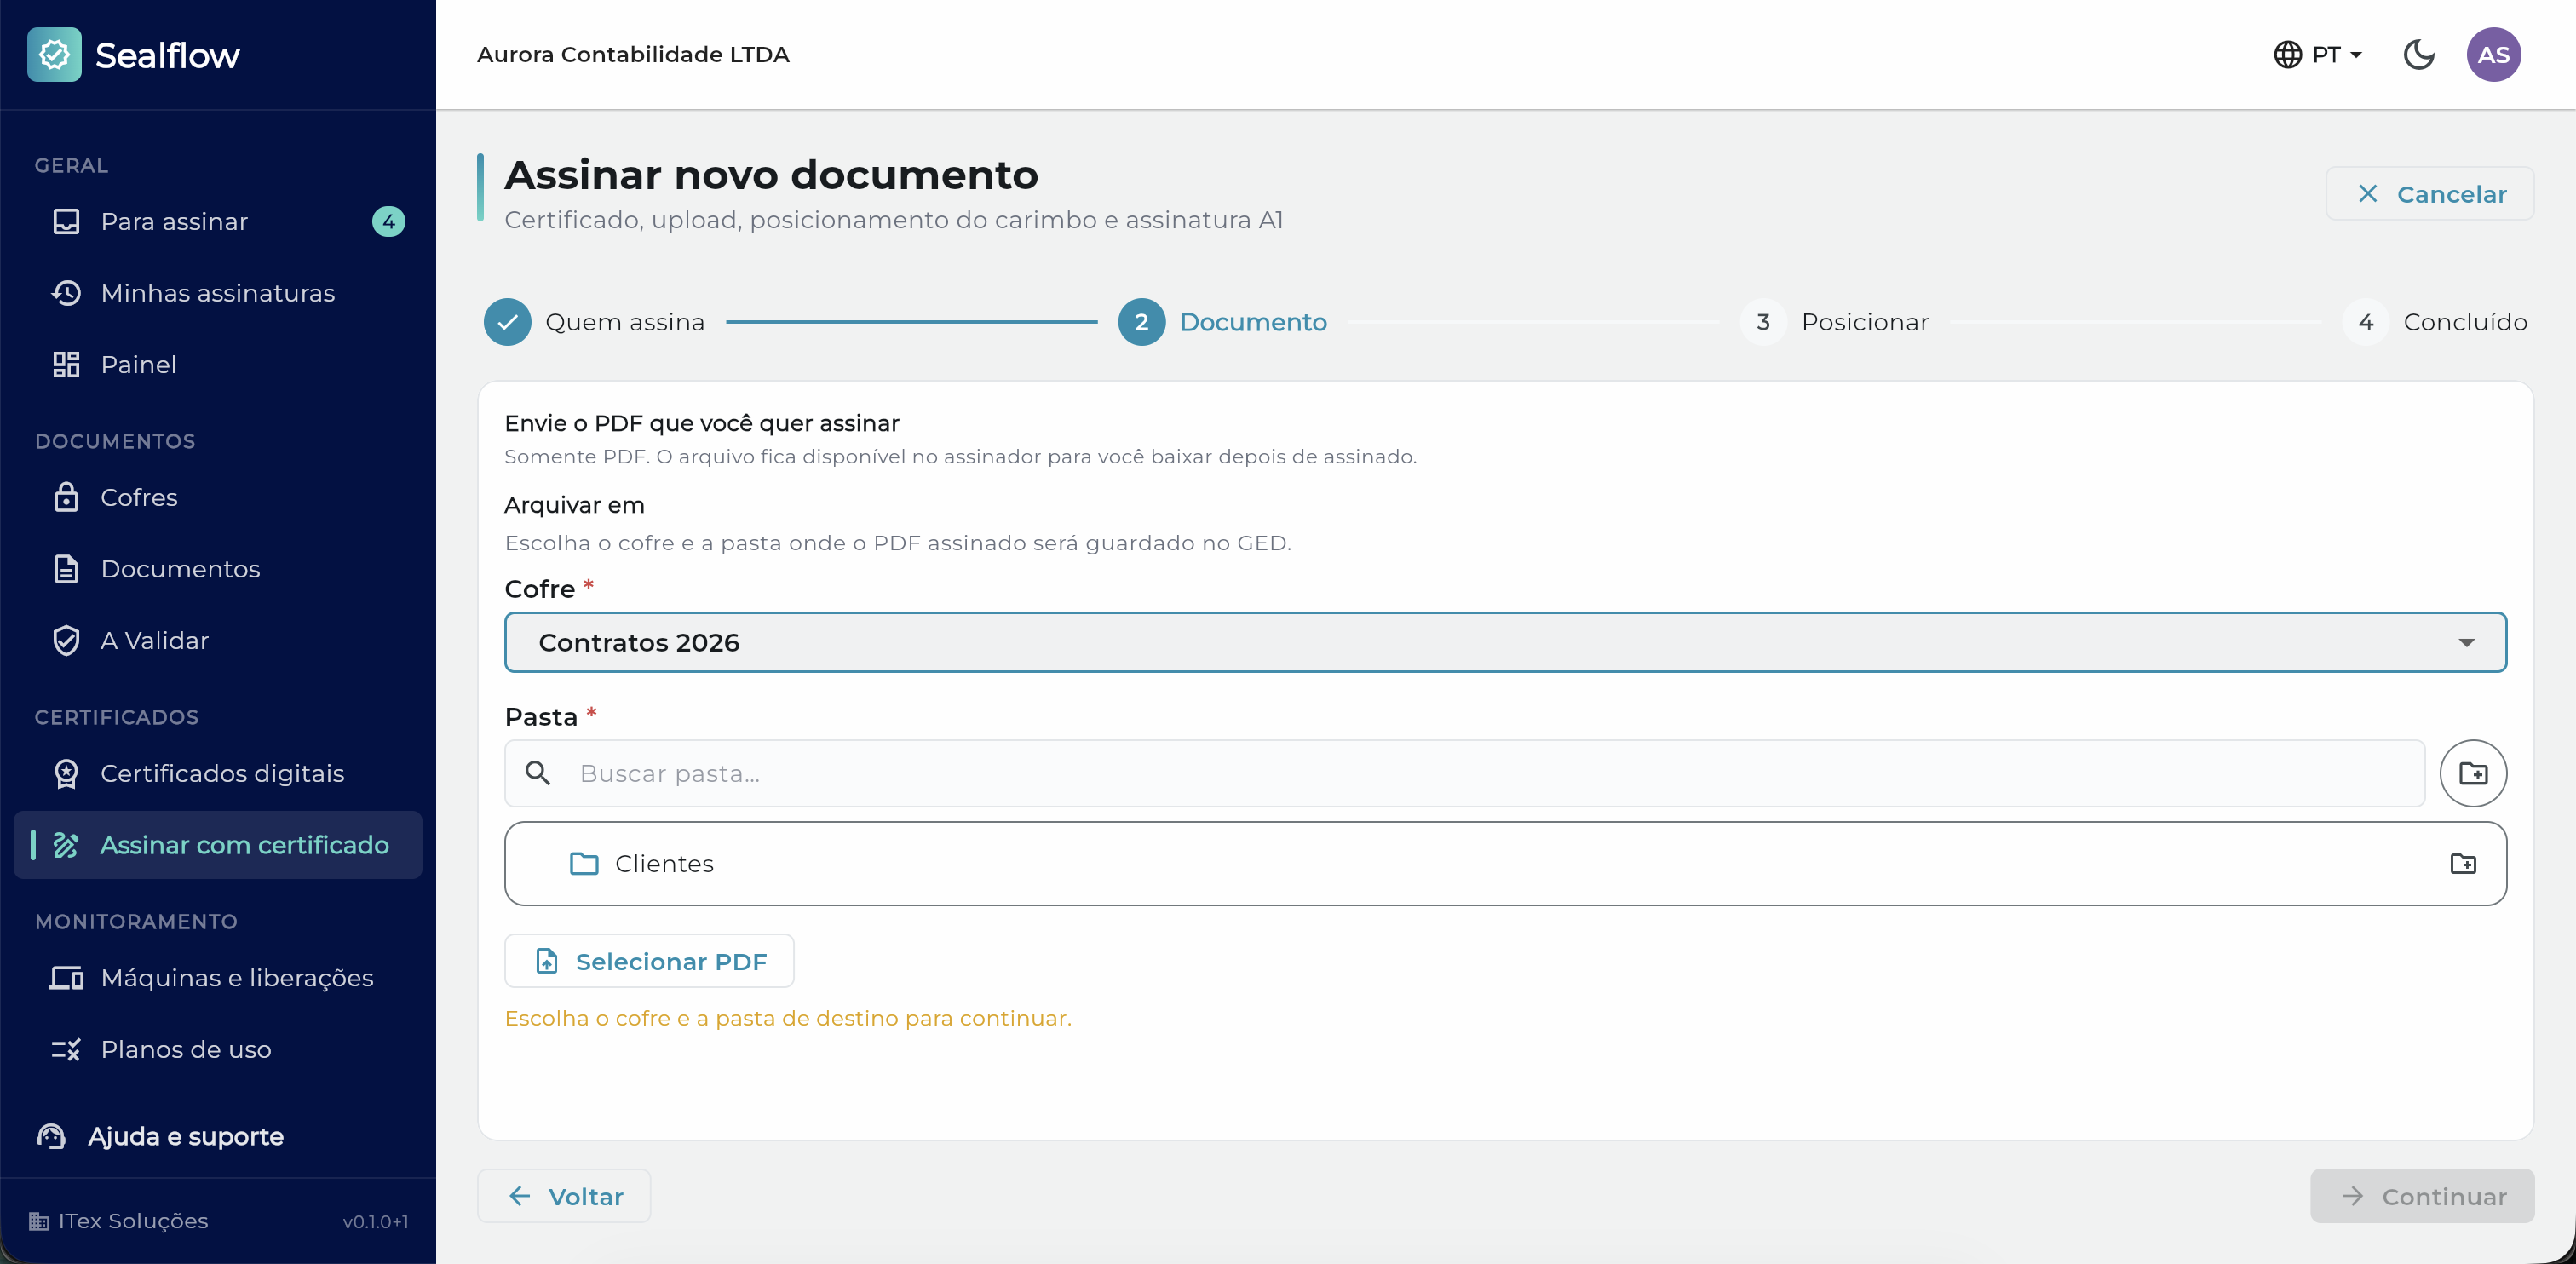Click the globe language icon
This screenshot has height=1264, width=2576.
click(x=2287, y=54)
